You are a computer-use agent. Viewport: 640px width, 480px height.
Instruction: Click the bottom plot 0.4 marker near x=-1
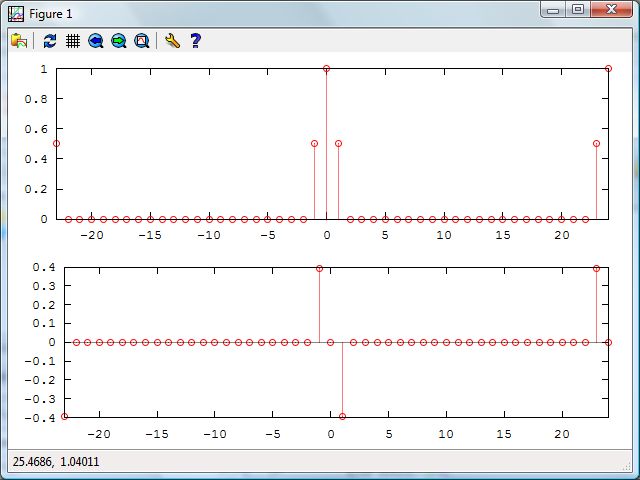[x=320, y=269]
